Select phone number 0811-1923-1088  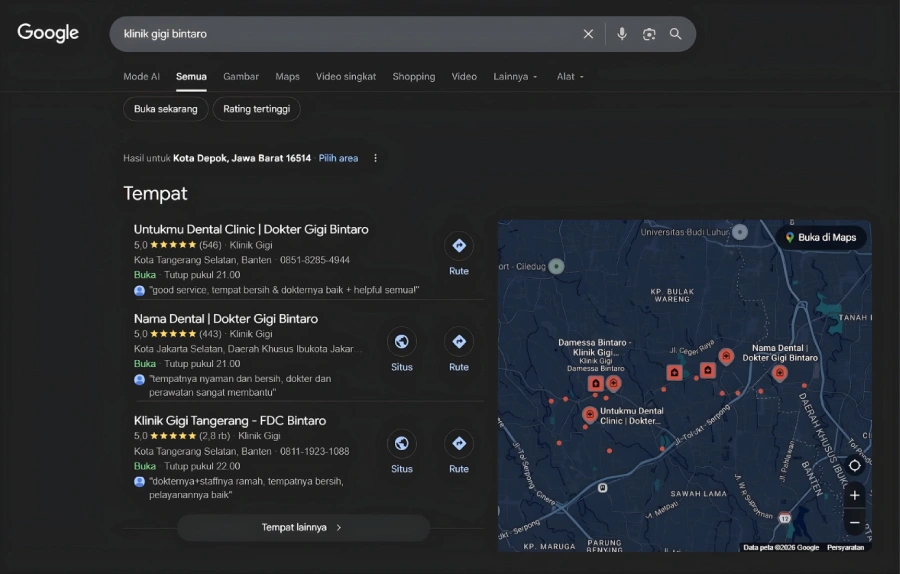315,451
